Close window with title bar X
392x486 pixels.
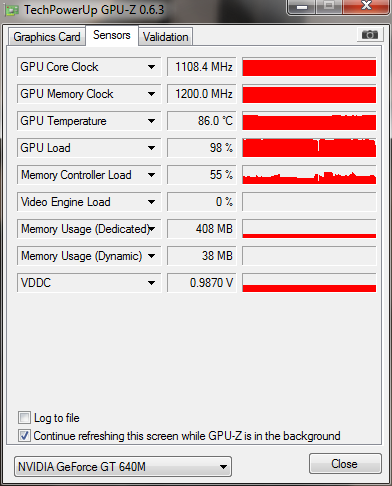click(x=366, y=6)
